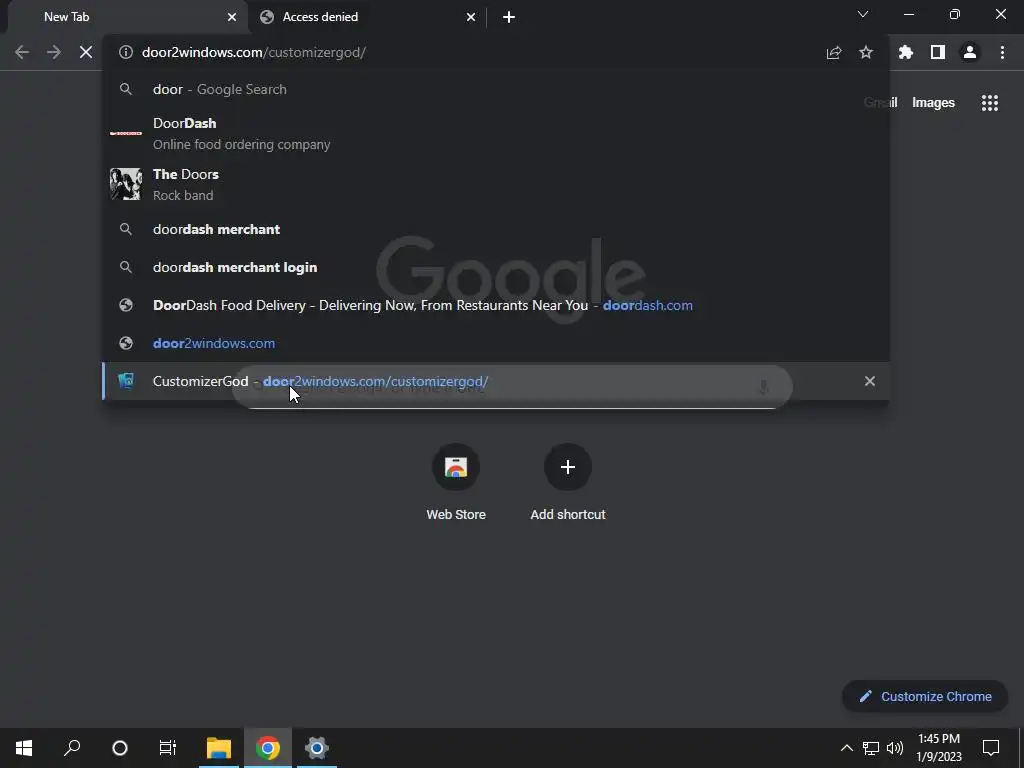The image size is (1024, 768).
Task: Select CustomizerGod door2windows suggestion
Action: (496, 381)
